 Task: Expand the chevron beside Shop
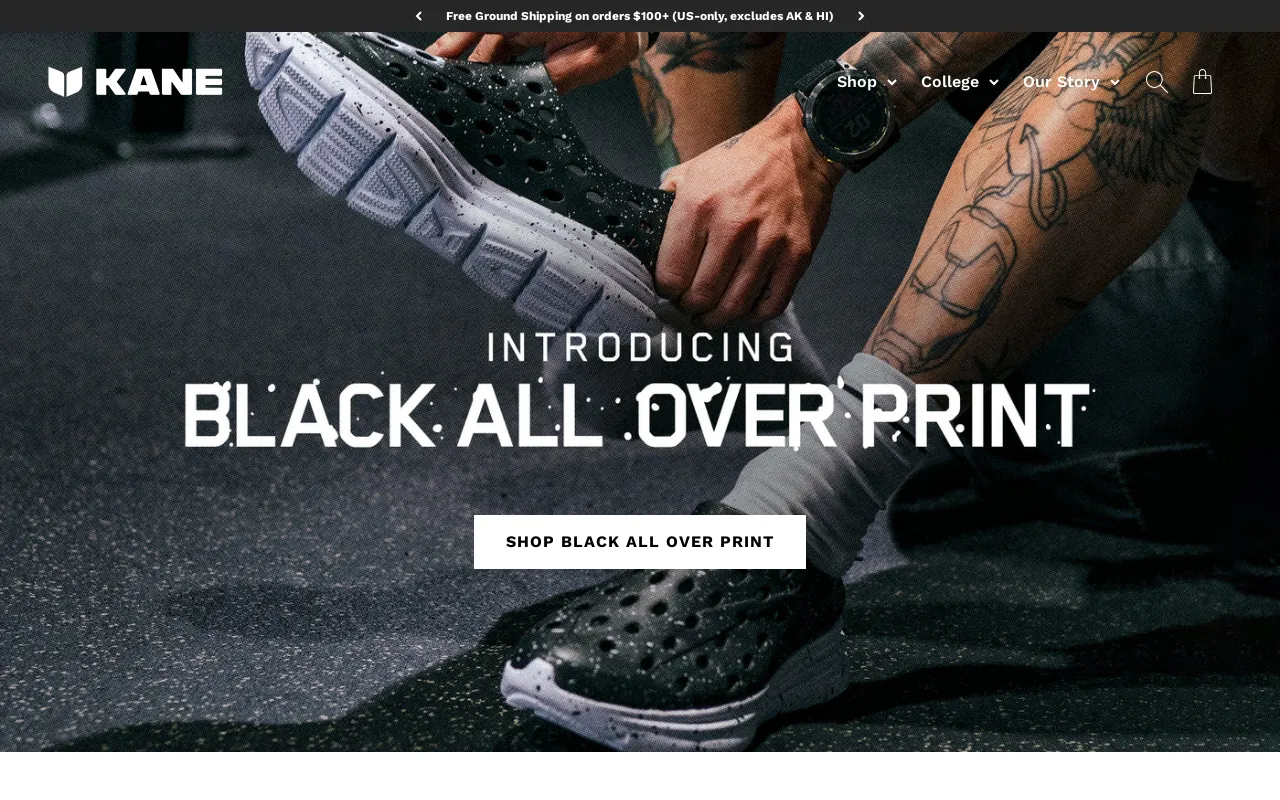pos(891,83)
